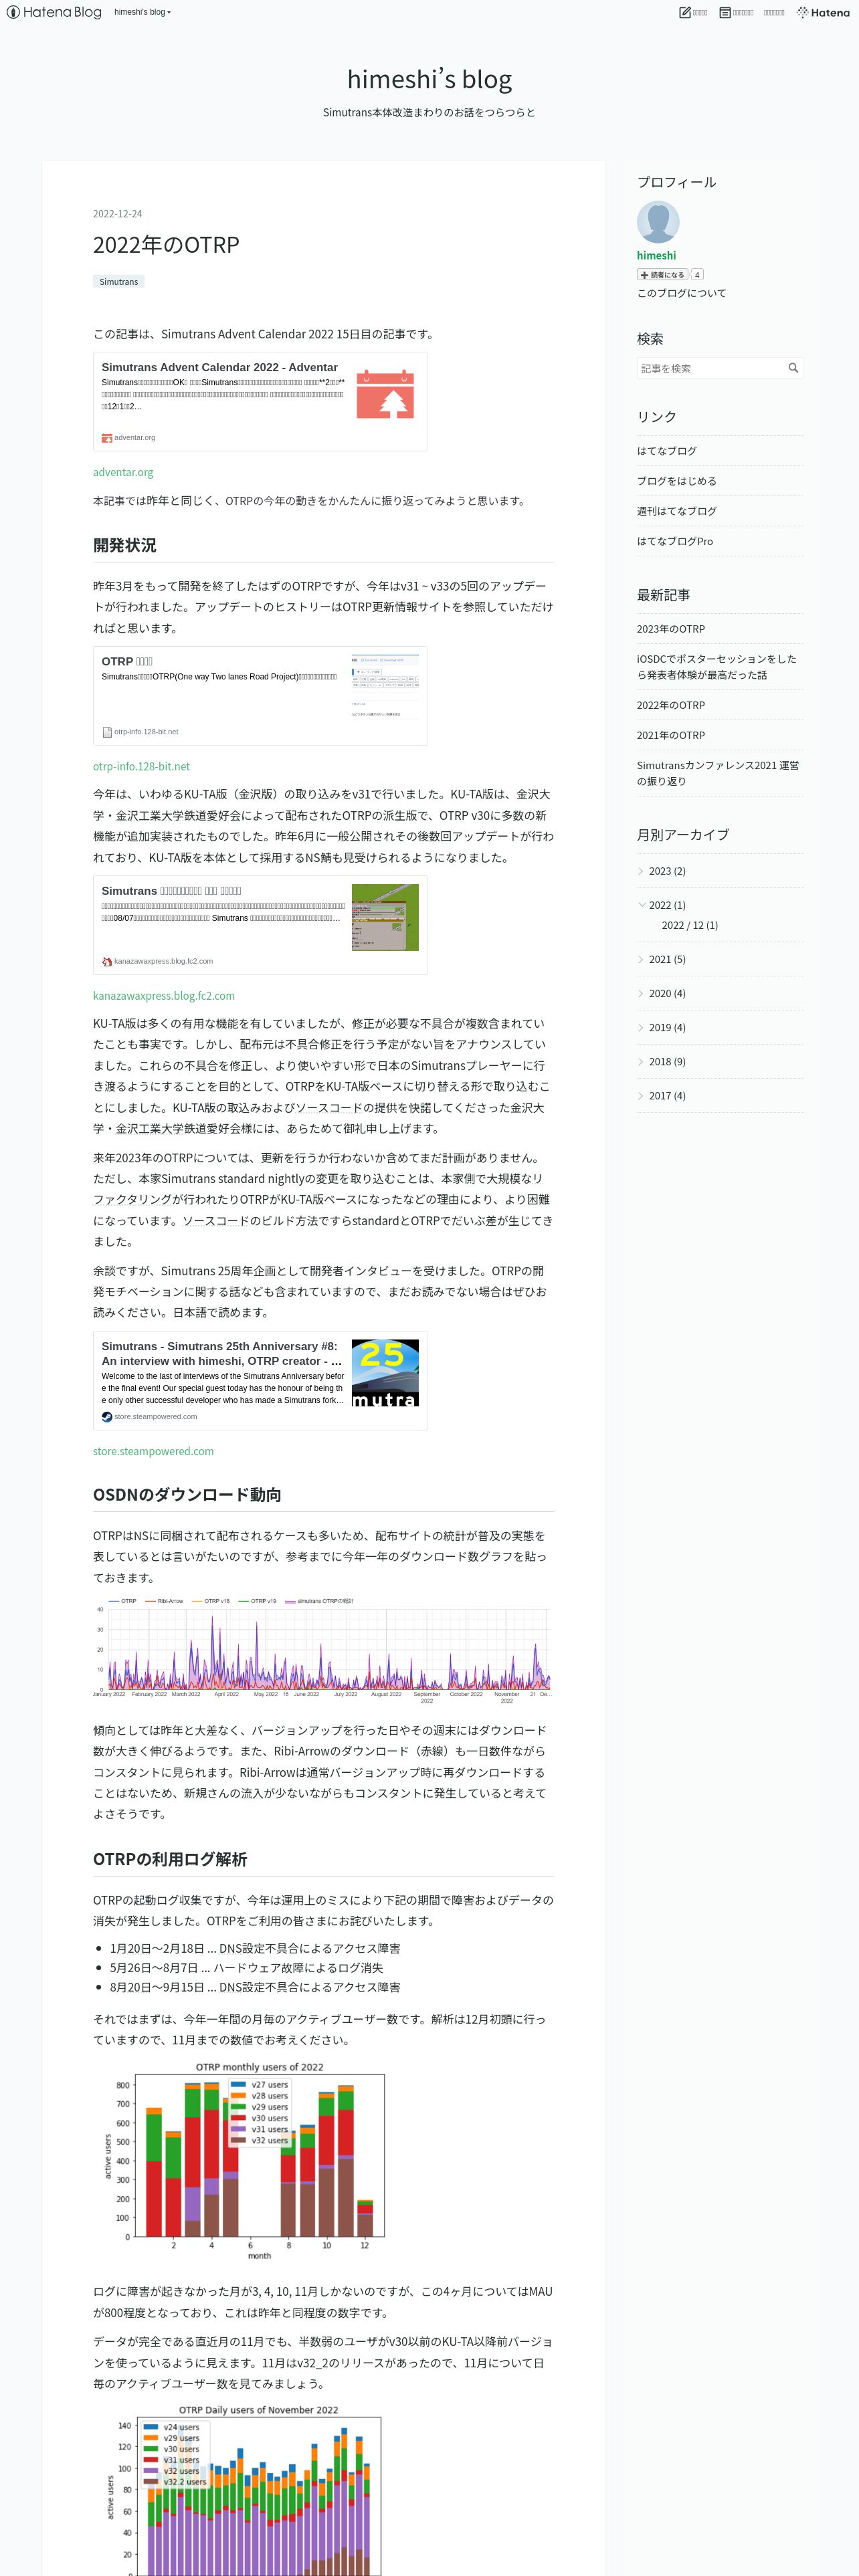Click the kanazawaxpress game screenshot thumbnail
Image resolution: width=859 pixels, height=2576 pixels.
[x=385, y=917]
